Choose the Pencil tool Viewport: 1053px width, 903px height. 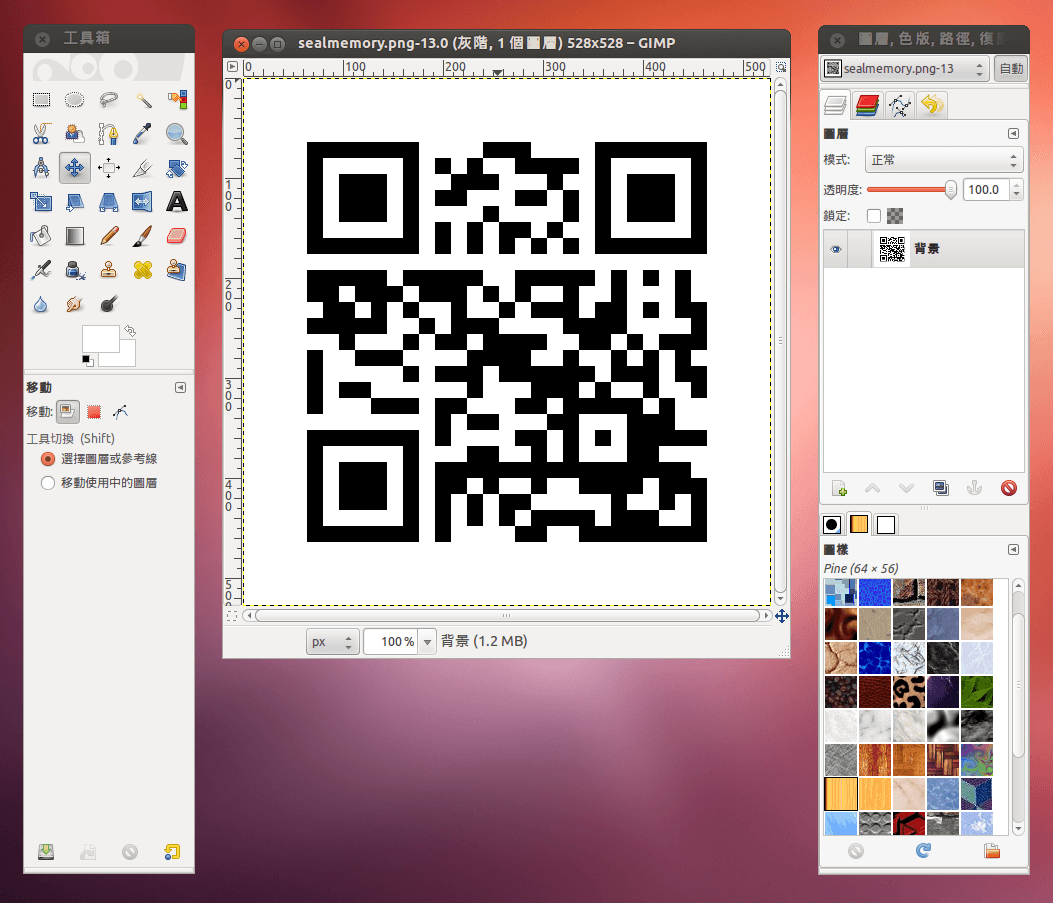(x=109, y=236)
